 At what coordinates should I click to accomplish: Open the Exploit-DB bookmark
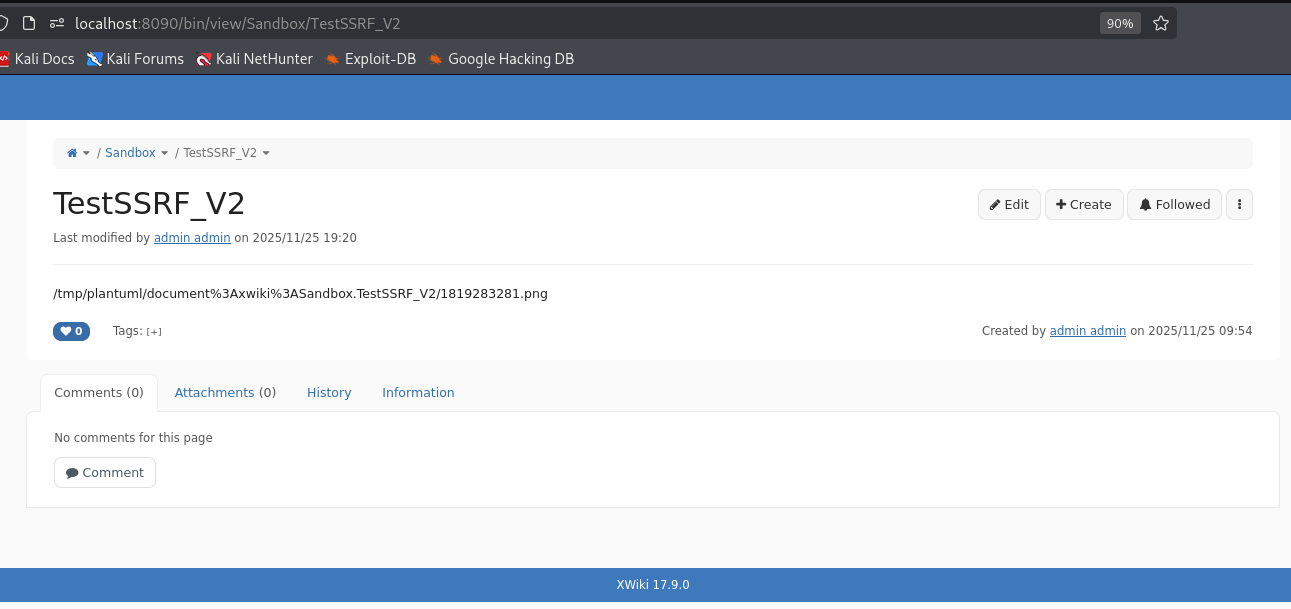(370, 59)
